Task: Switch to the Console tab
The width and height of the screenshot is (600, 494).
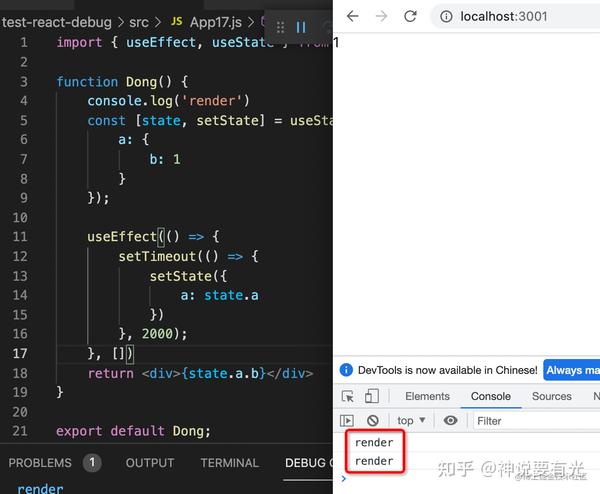Action: [491, 396]
